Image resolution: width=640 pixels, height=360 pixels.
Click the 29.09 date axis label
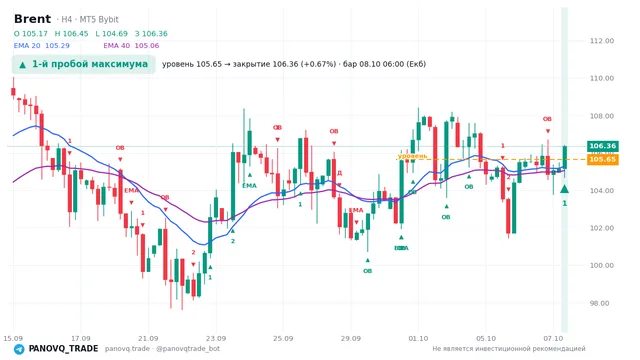351,338
